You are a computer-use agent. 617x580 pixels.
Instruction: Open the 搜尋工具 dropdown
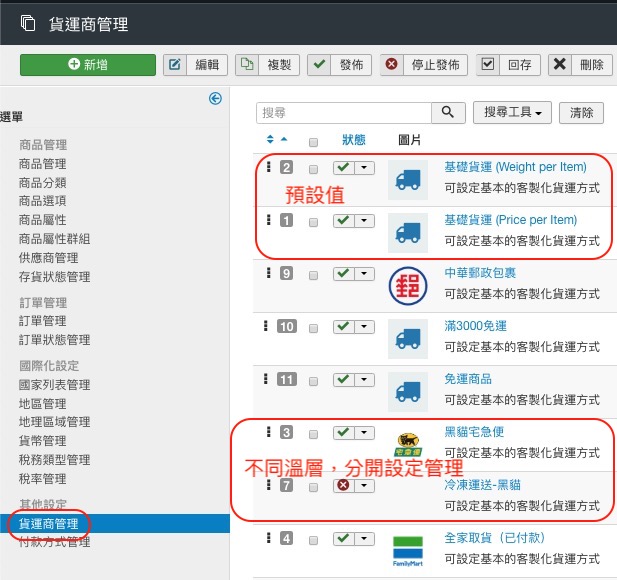(511, 113)
